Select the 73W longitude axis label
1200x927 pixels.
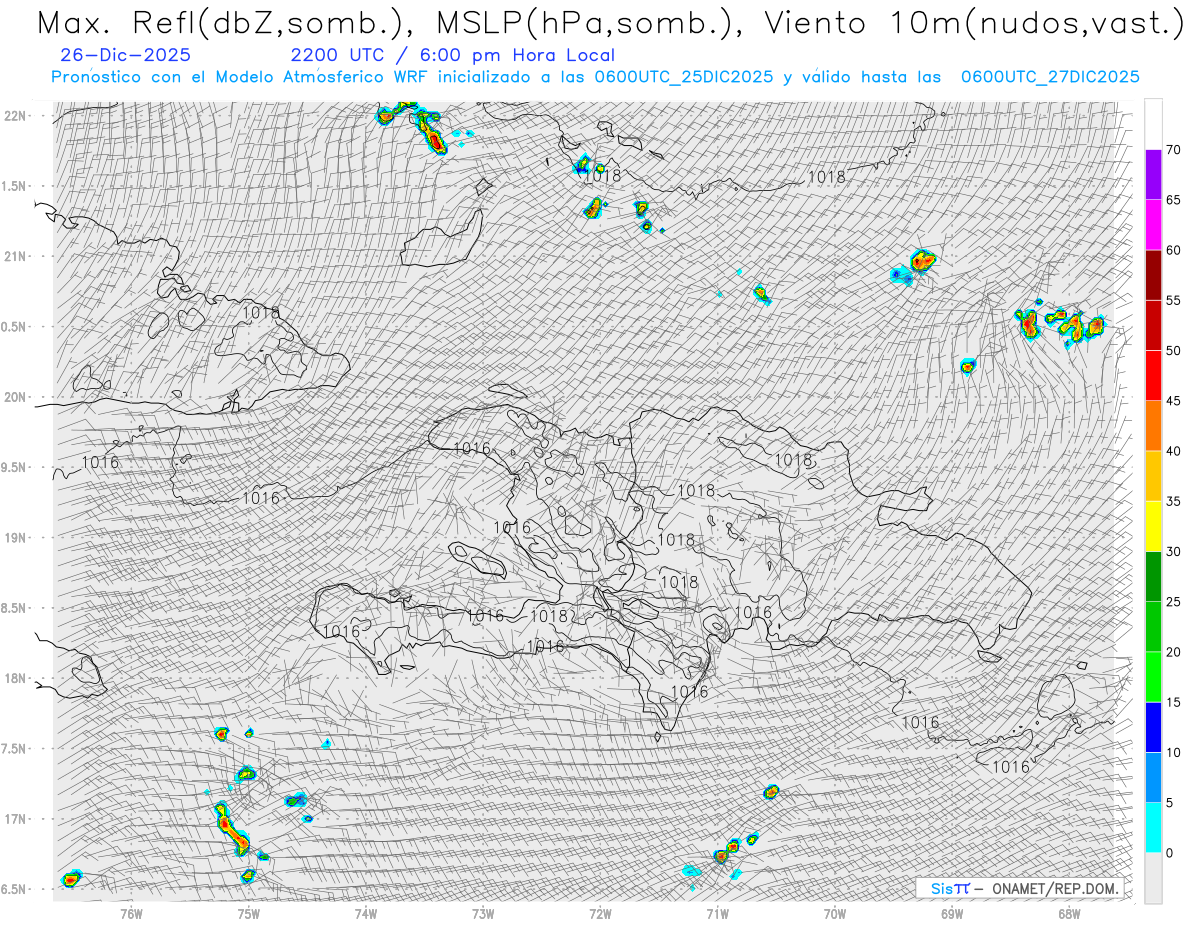(x=483, y=912)
